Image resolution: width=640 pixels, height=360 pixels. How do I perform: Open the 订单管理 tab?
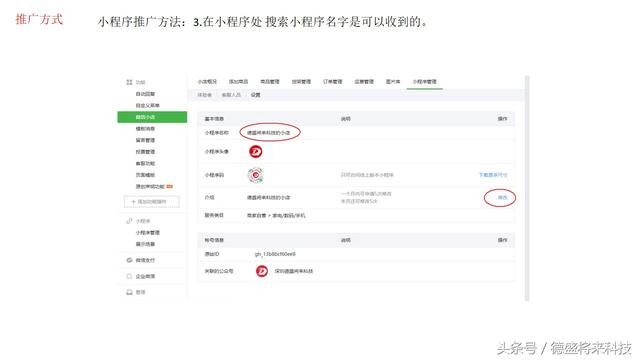(333, 82)
